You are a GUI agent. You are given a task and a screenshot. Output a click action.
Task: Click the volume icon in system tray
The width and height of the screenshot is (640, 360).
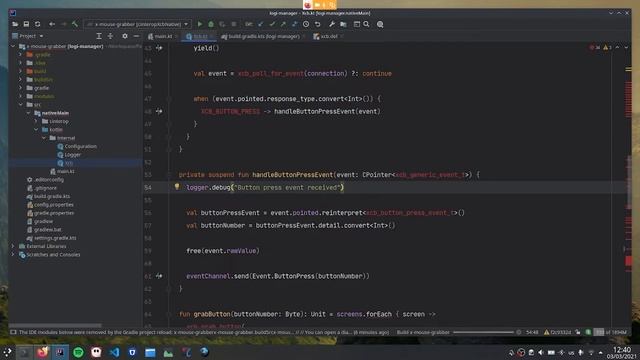[541, 353]
